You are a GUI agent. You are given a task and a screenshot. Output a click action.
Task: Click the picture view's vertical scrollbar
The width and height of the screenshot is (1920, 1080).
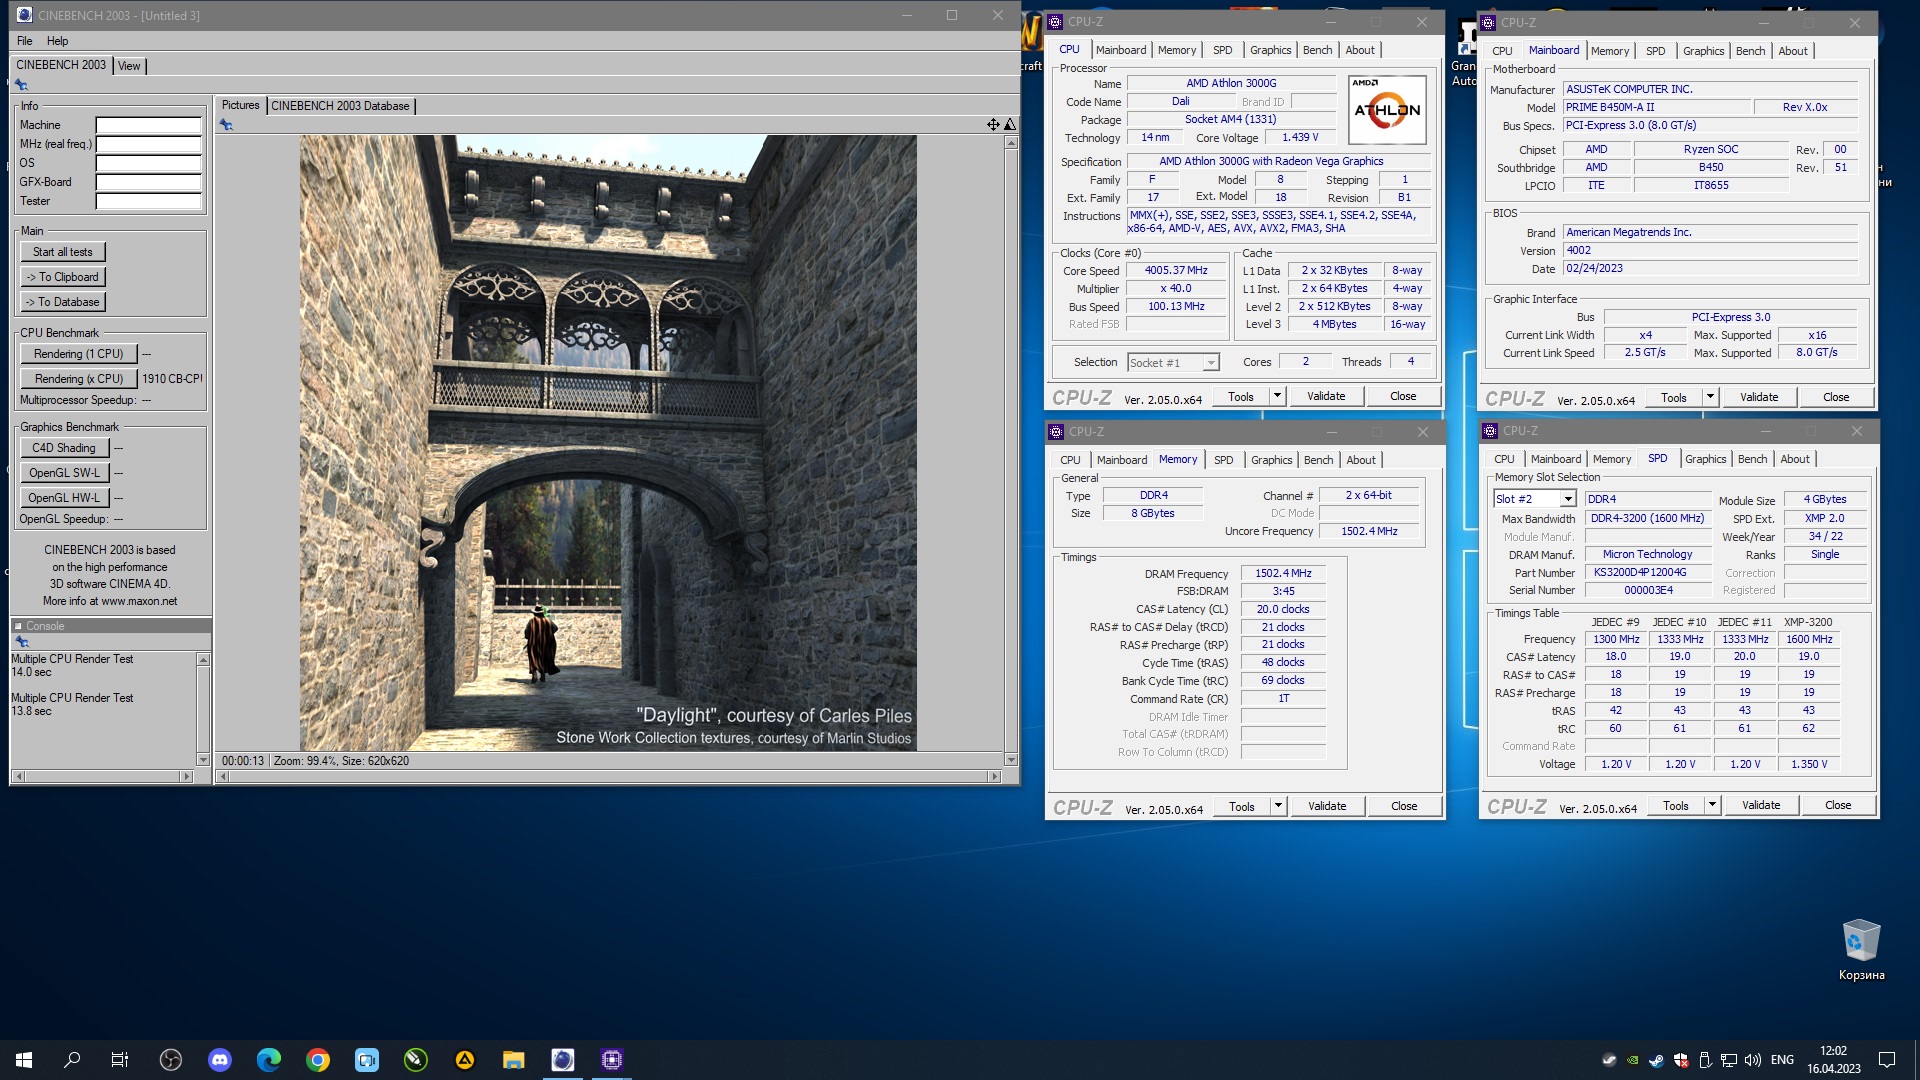[1011, 451]
